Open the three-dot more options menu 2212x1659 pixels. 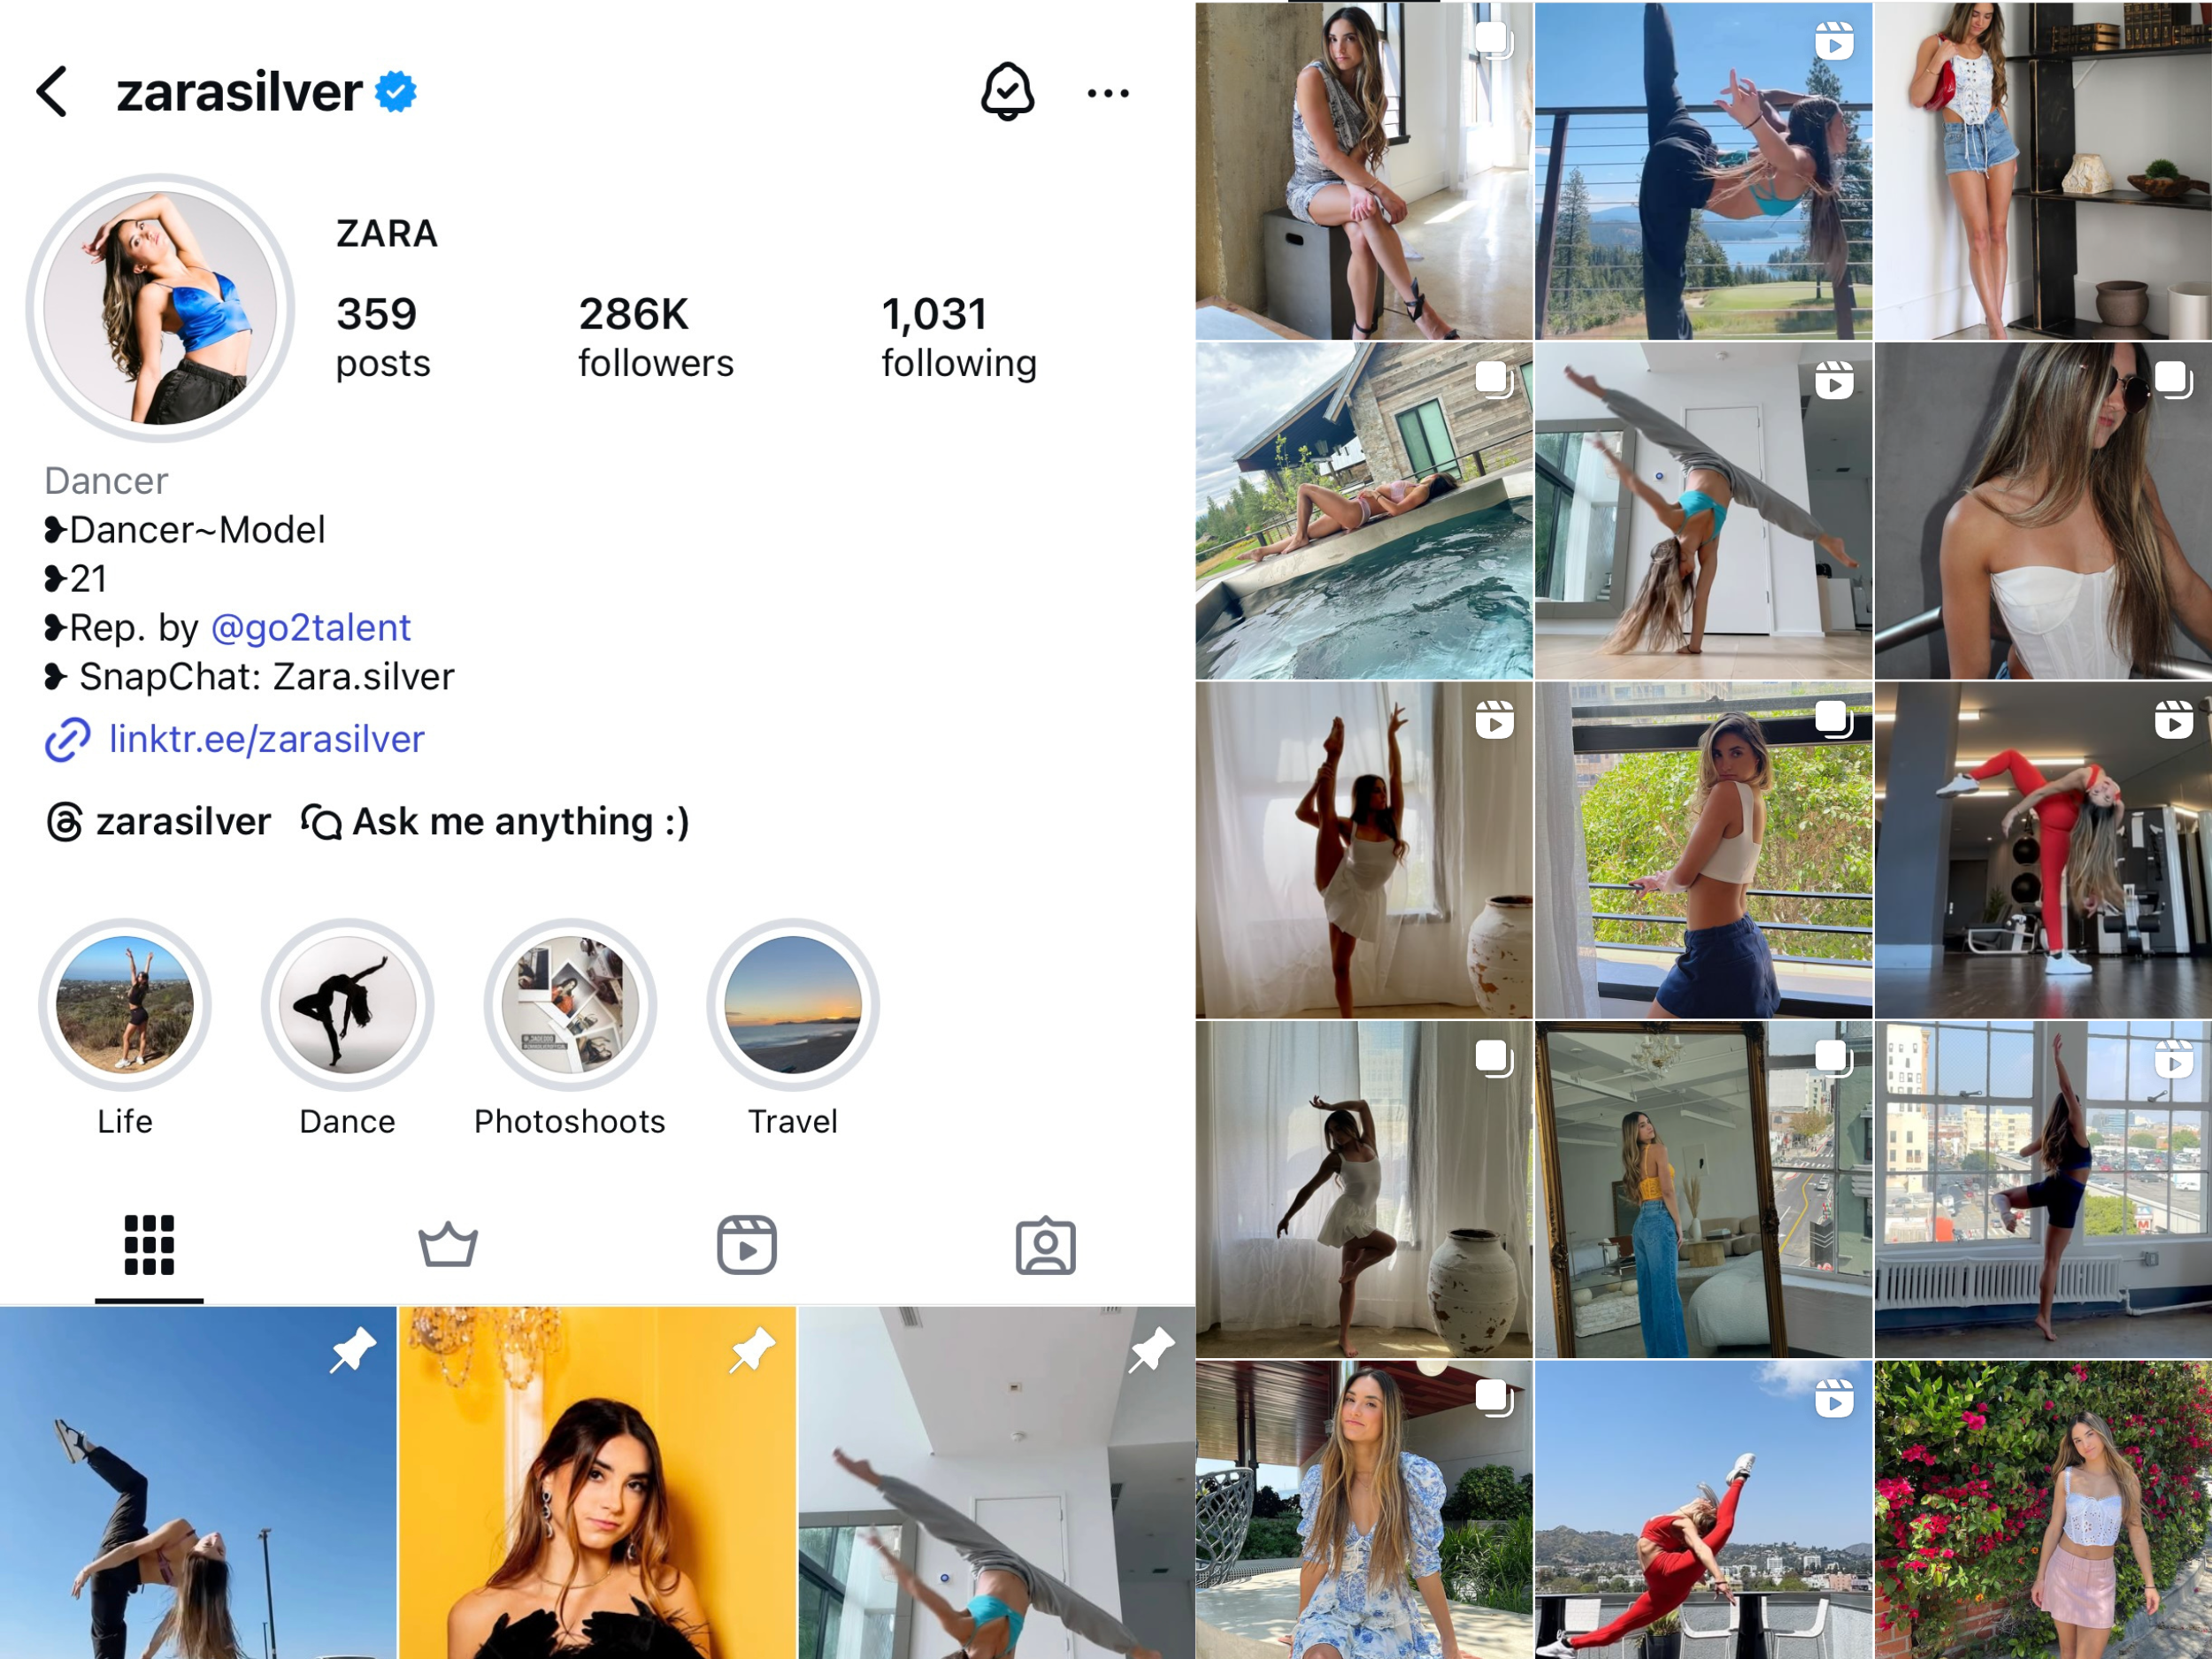(x=1108, y=93)
